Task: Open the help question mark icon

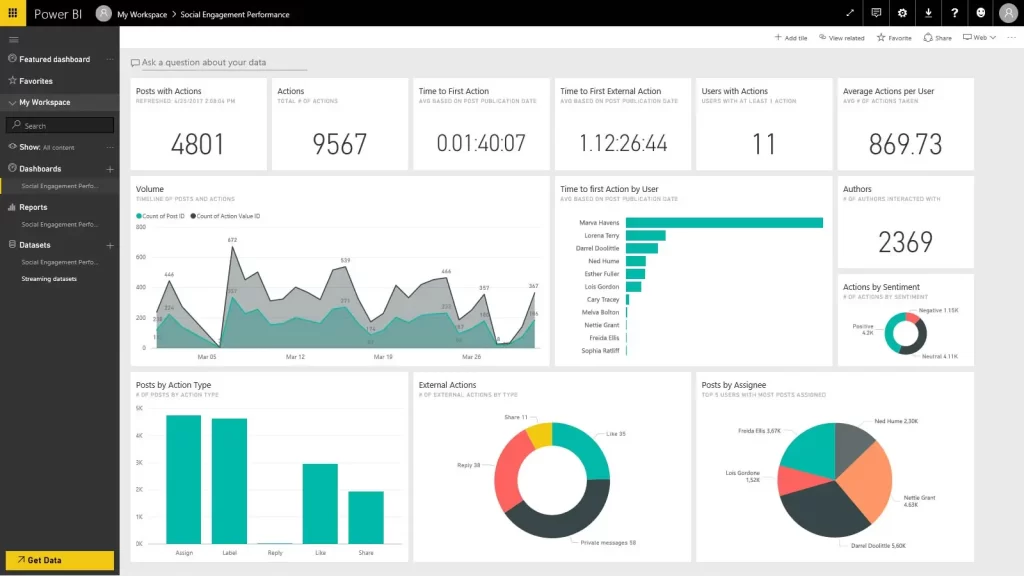Action: tap(954, 13)
